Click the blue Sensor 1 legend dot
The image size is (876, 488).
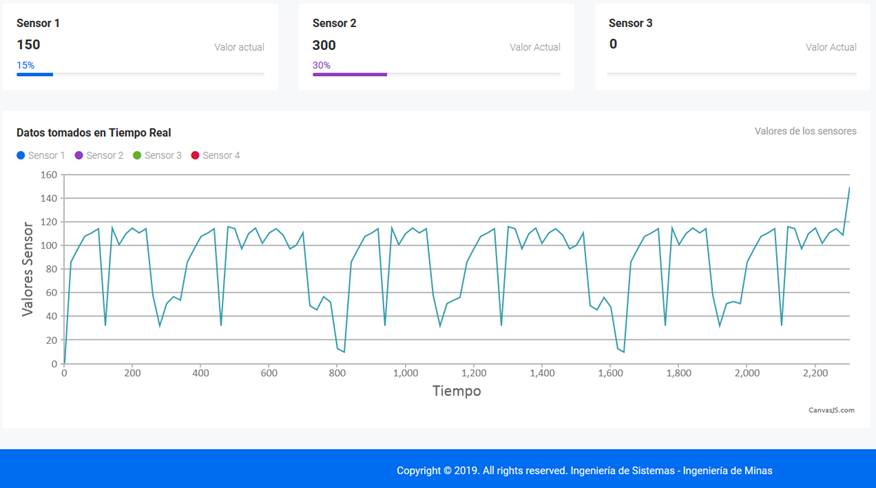click(21, 156)
